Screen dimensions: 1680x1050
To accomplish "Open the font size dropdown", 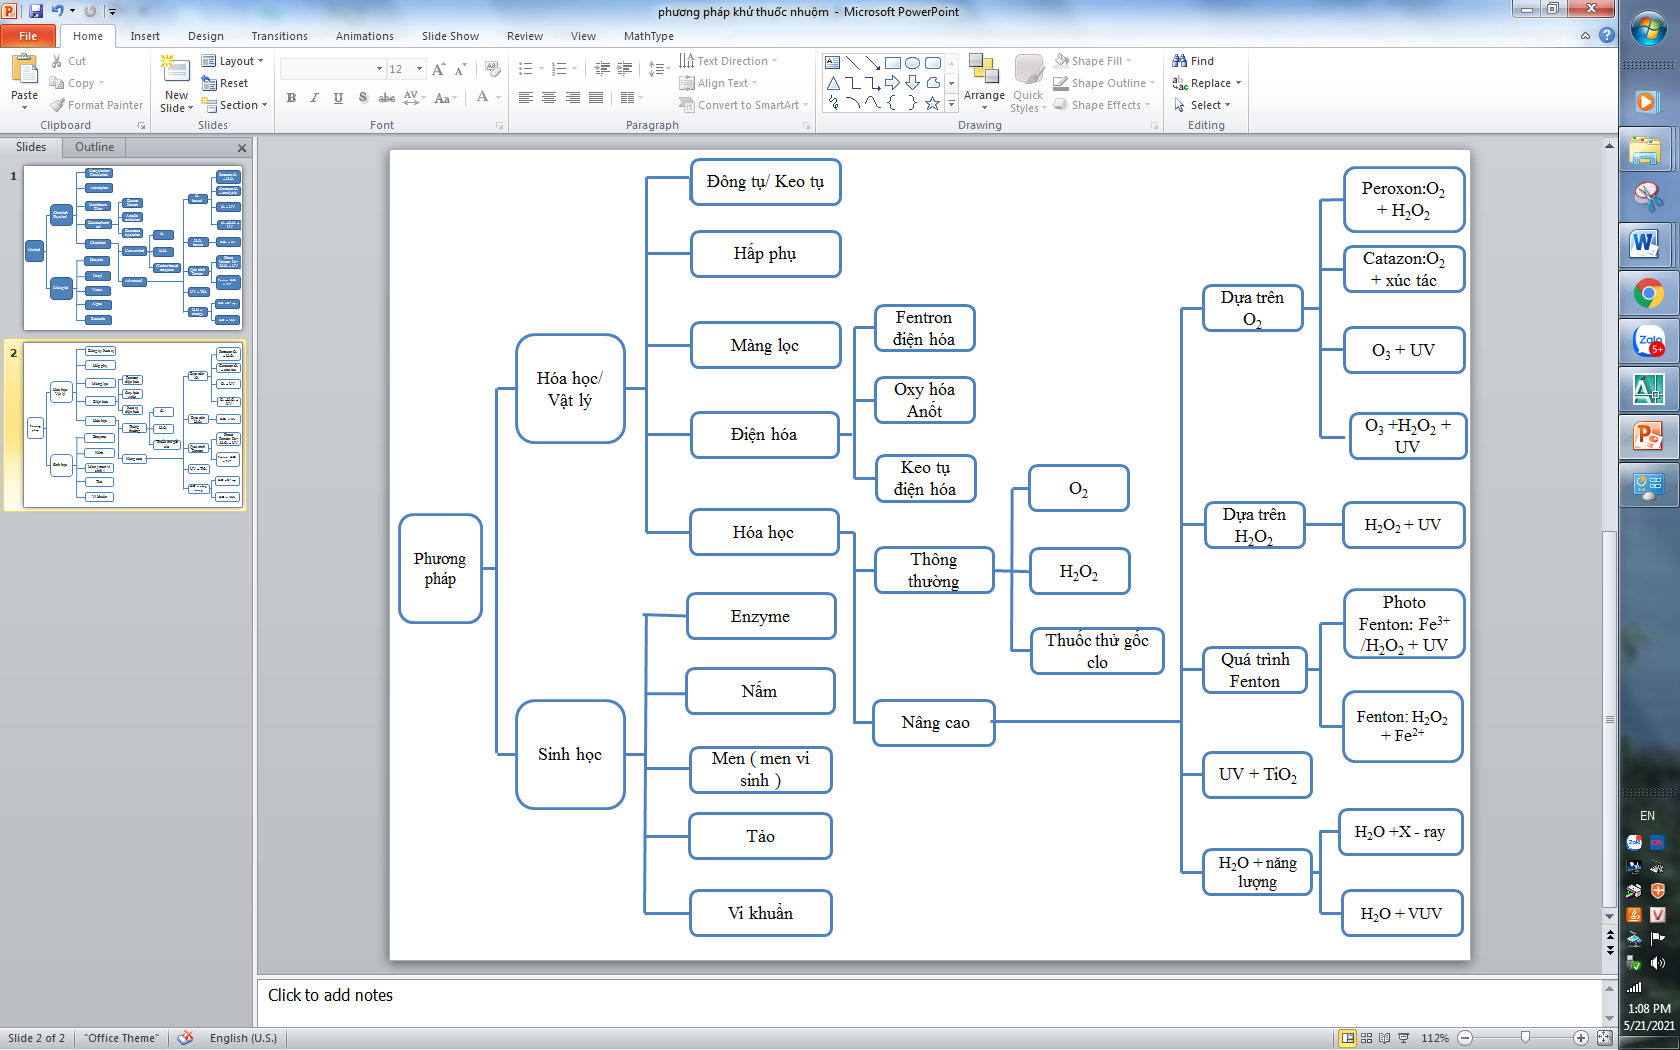I will (x=419, y=69).
